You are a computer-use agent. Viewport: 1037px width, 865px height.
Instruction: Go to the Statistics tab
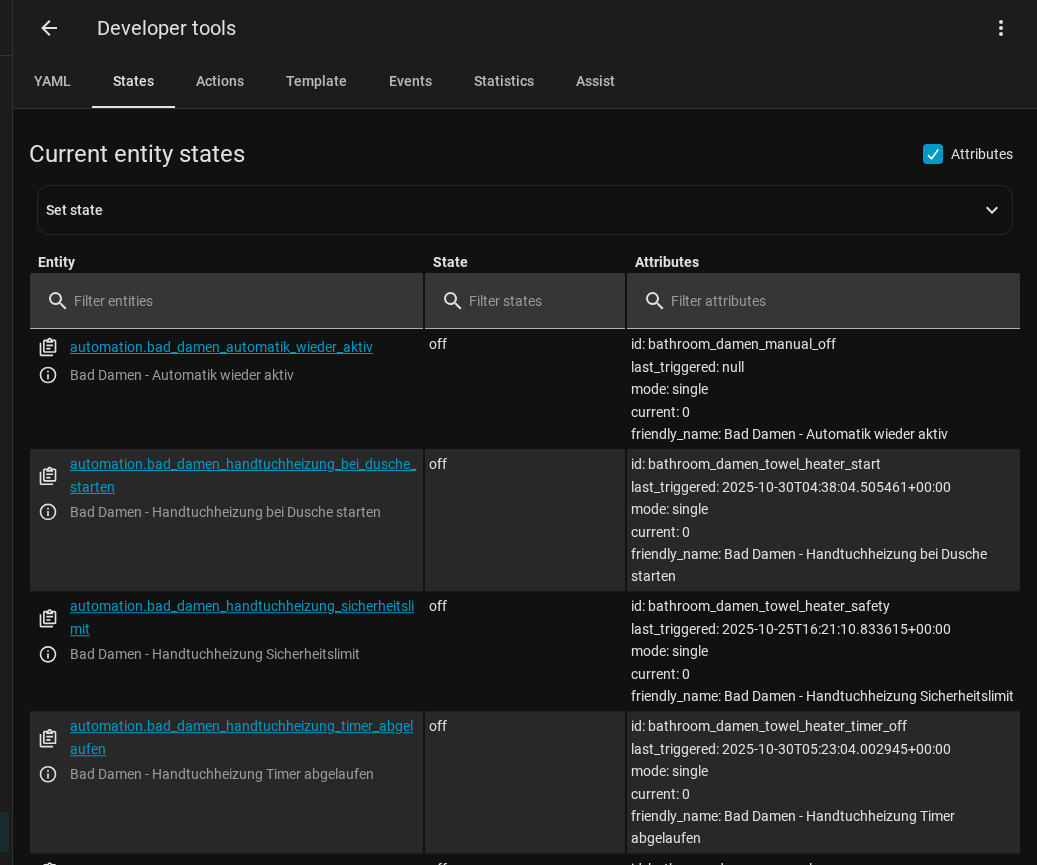point(504,81)
